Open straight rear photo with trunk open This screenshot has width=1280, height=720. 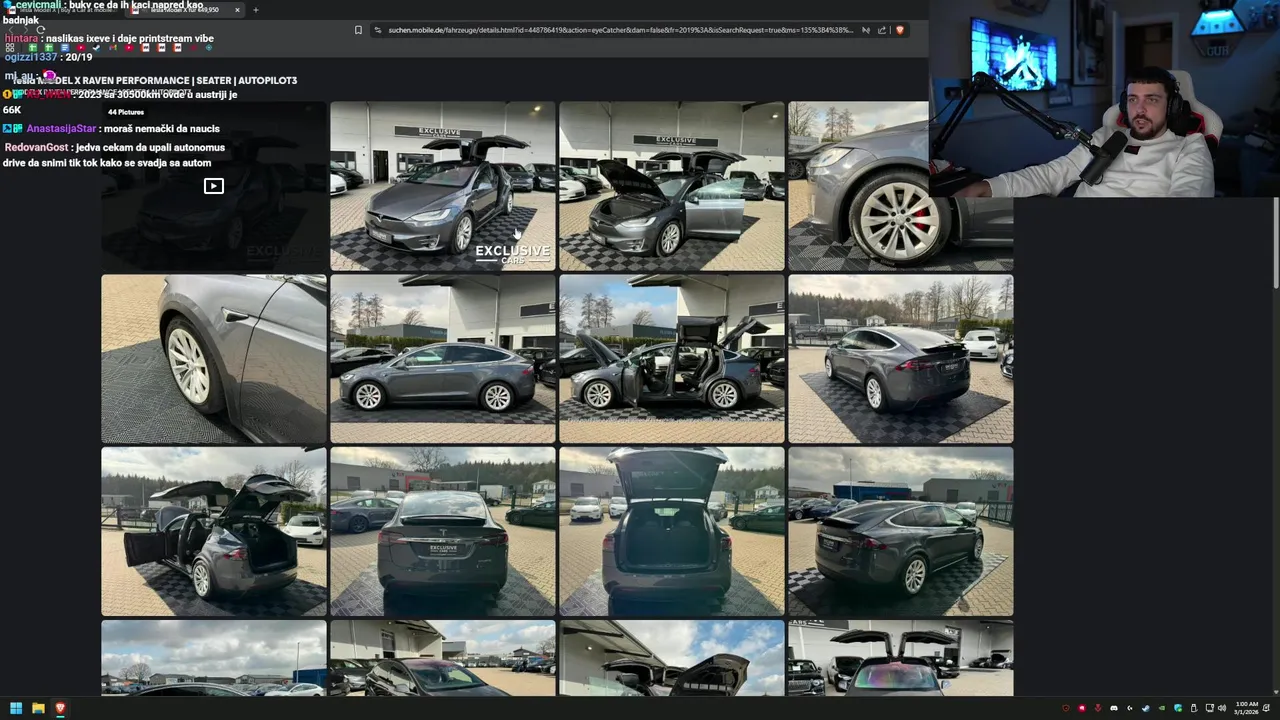click(x=671, y=531)
